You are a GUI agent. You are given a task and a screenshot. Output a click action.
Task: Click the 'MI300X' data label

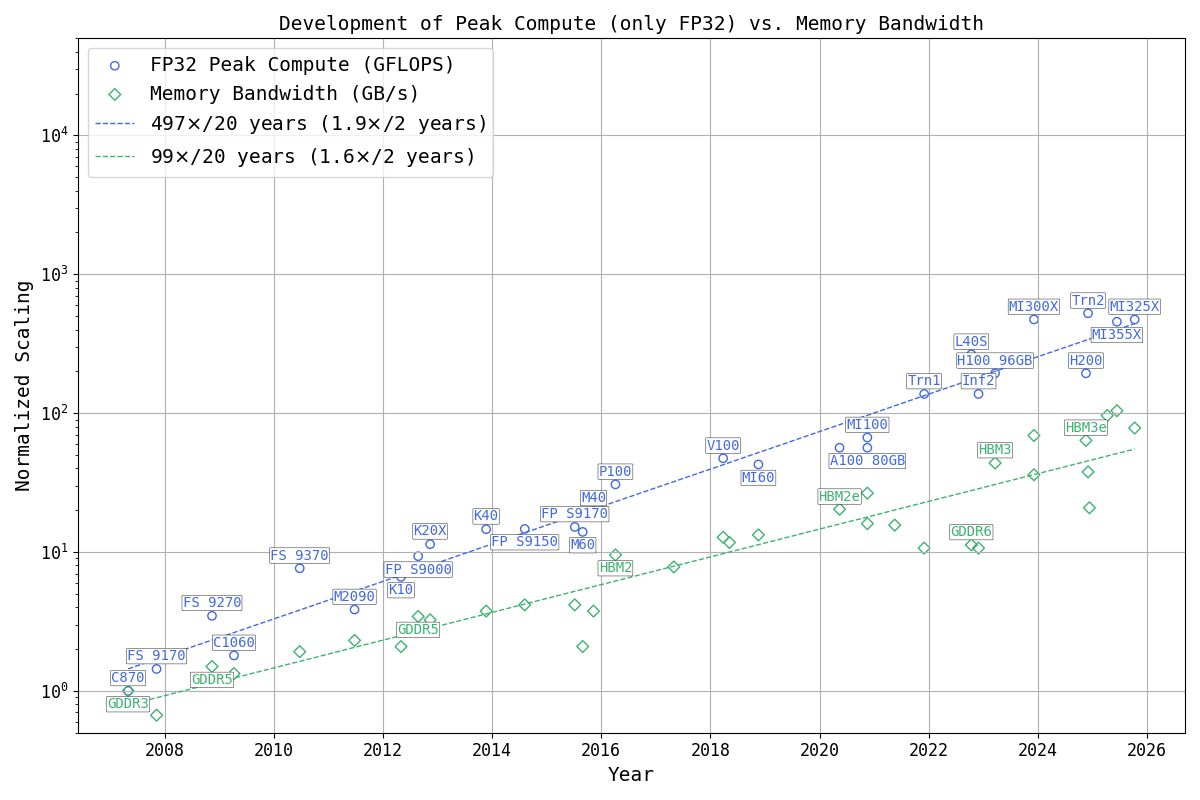pyautogui.click(x=1033, y=306)
